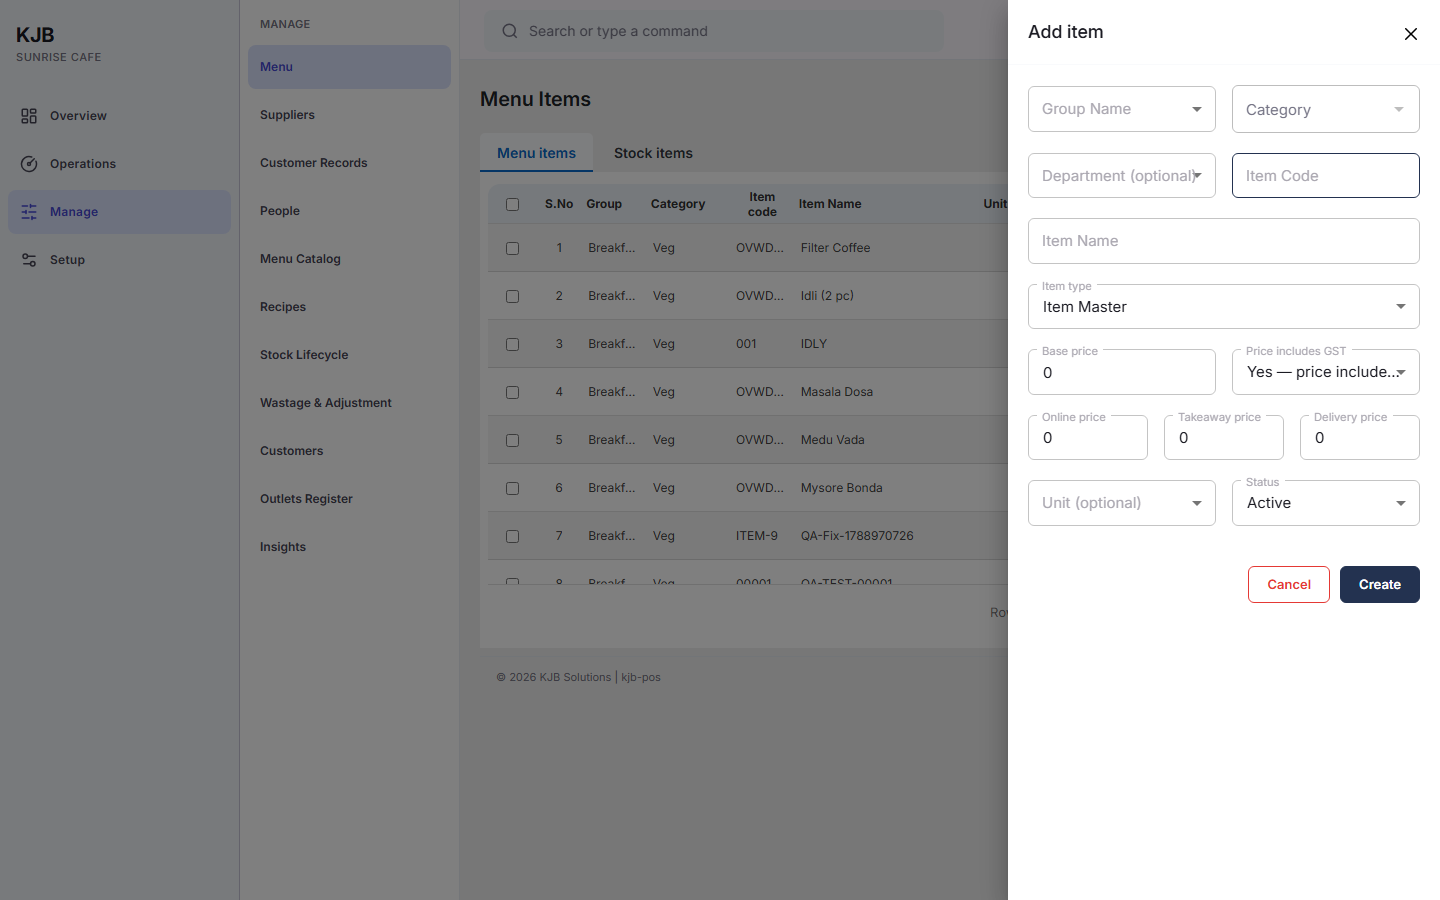1440x900 pixels.
Task: Click the Masala Dosa item name
Action: tap(837, 392)
